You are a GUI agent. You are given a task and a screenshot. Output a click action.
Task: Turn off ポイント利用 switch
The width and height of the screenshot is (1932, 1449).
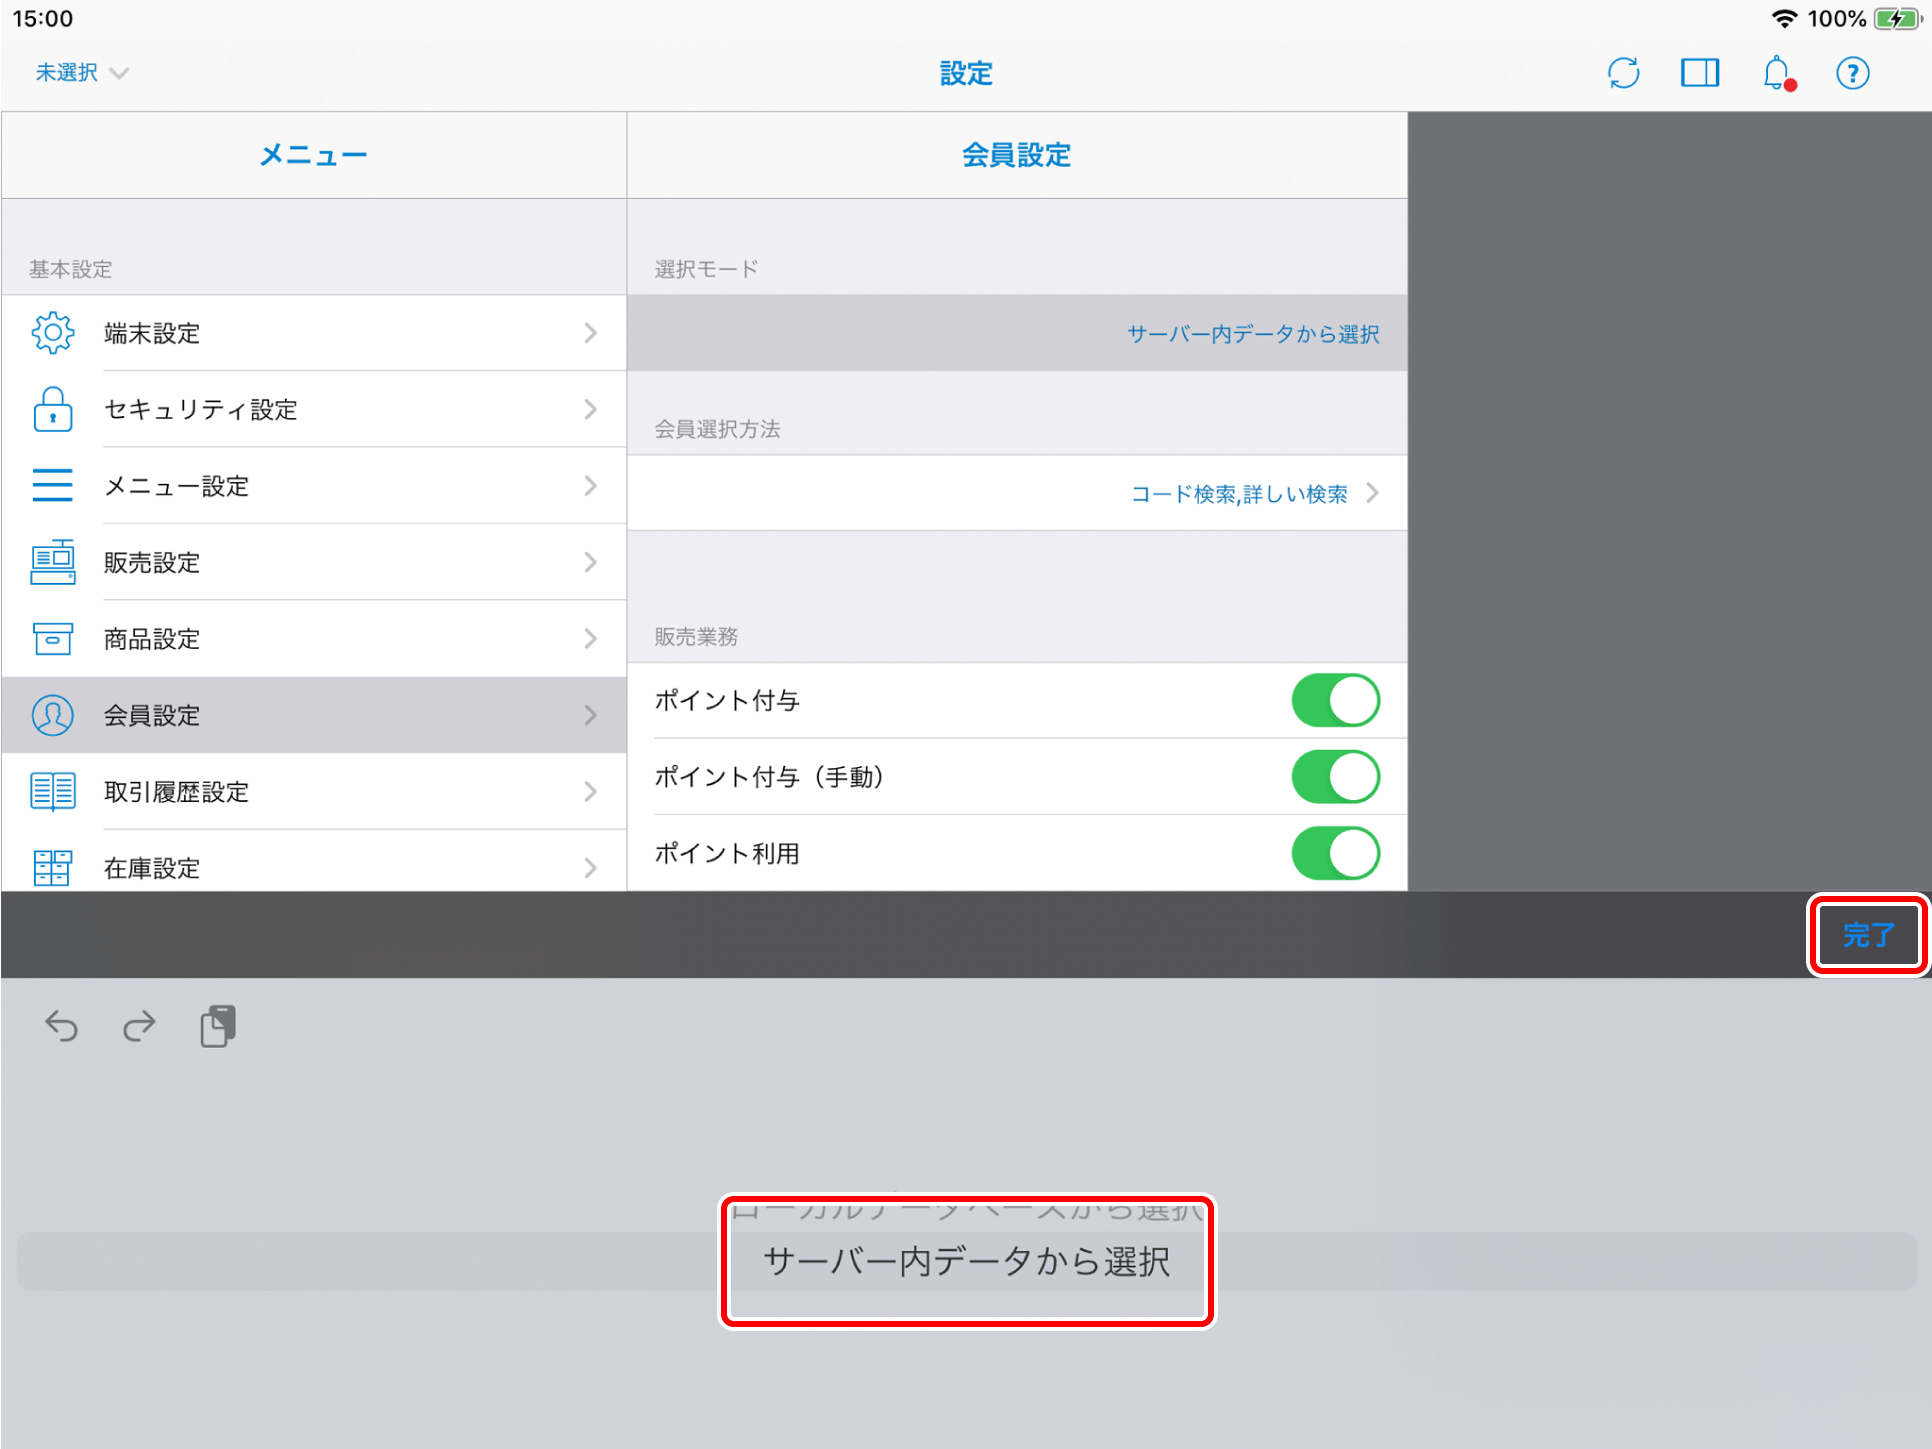click(x=1335, y=853)
